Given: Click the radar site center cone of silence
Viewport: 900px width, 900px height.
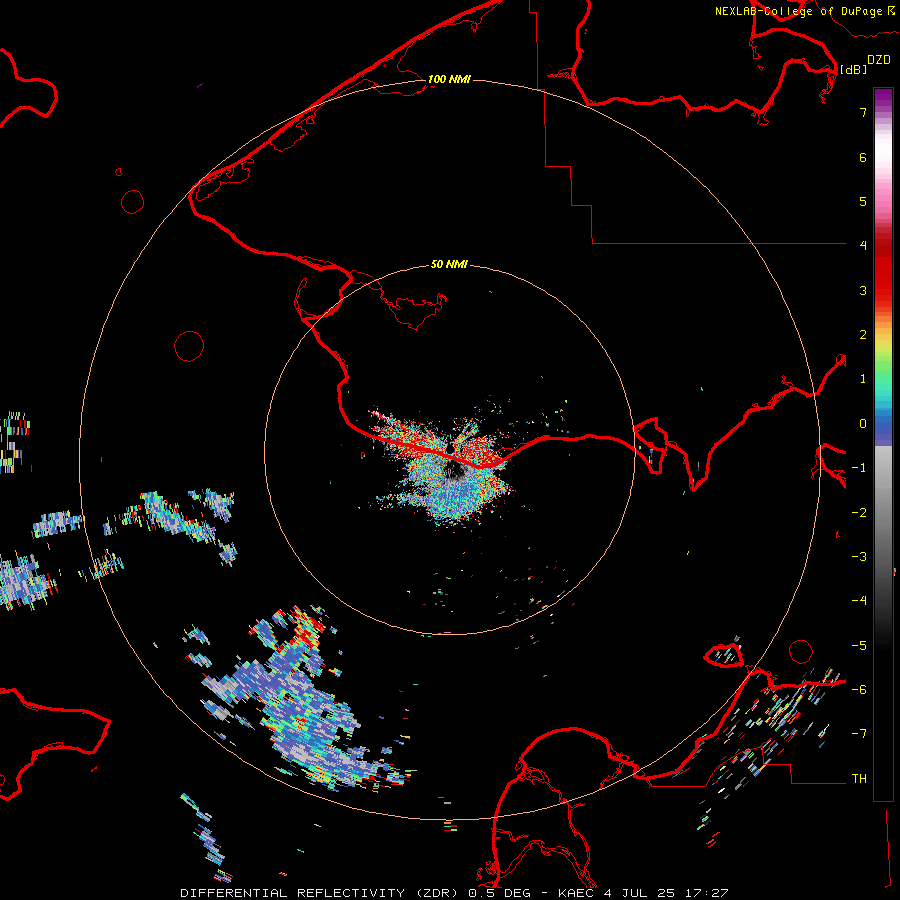Looking at the screenshot, I should [451, 448].
